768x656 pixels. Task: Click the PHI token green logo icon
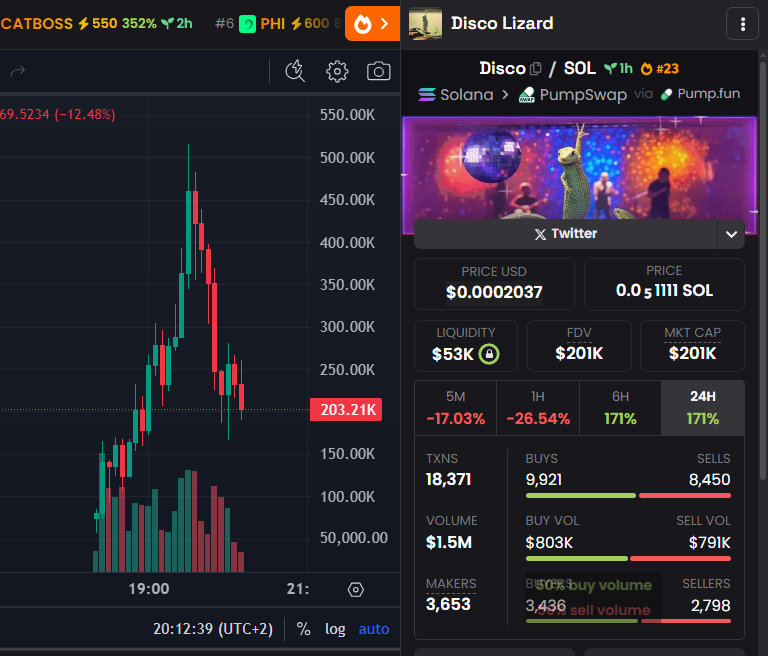click(247, 24)
